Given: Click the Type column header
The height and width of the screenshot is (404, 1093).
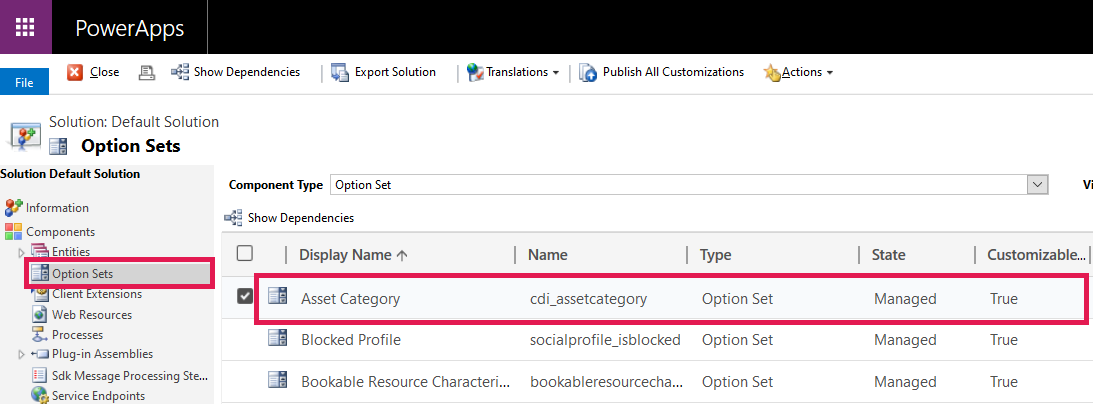Looking at the screenshot, I should click(x=715, y=255).
